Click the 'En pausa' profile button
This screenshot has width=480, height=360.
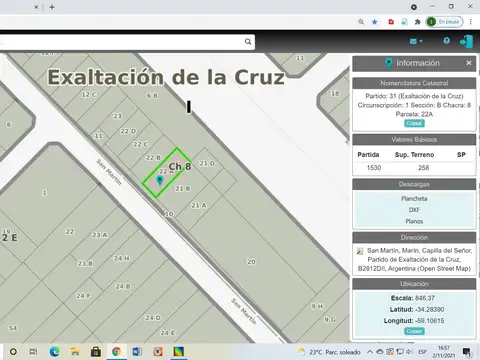tap(445, 22)
